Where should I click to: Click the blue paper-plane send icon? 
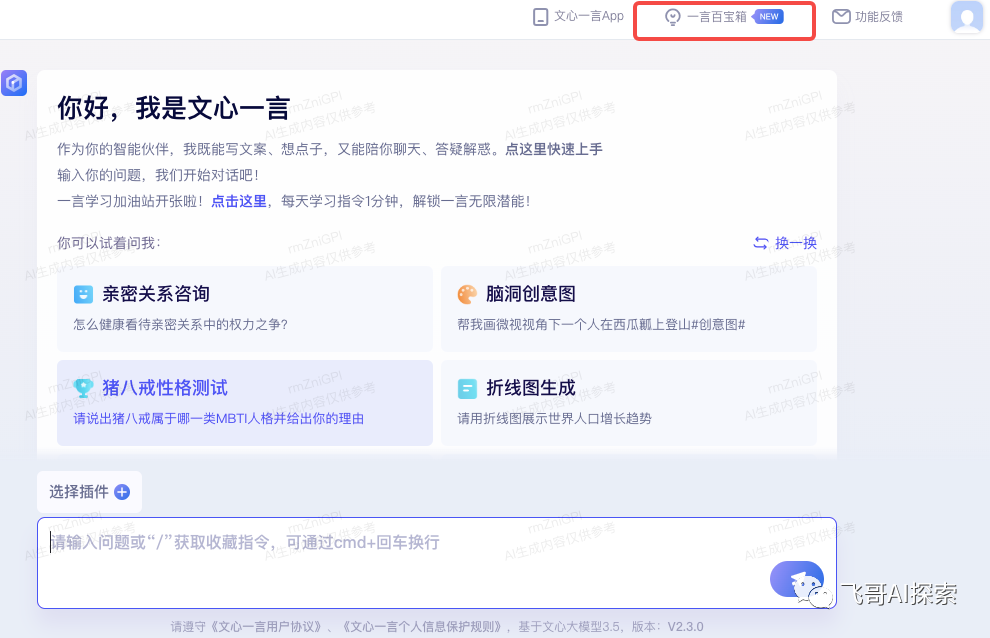797,579
